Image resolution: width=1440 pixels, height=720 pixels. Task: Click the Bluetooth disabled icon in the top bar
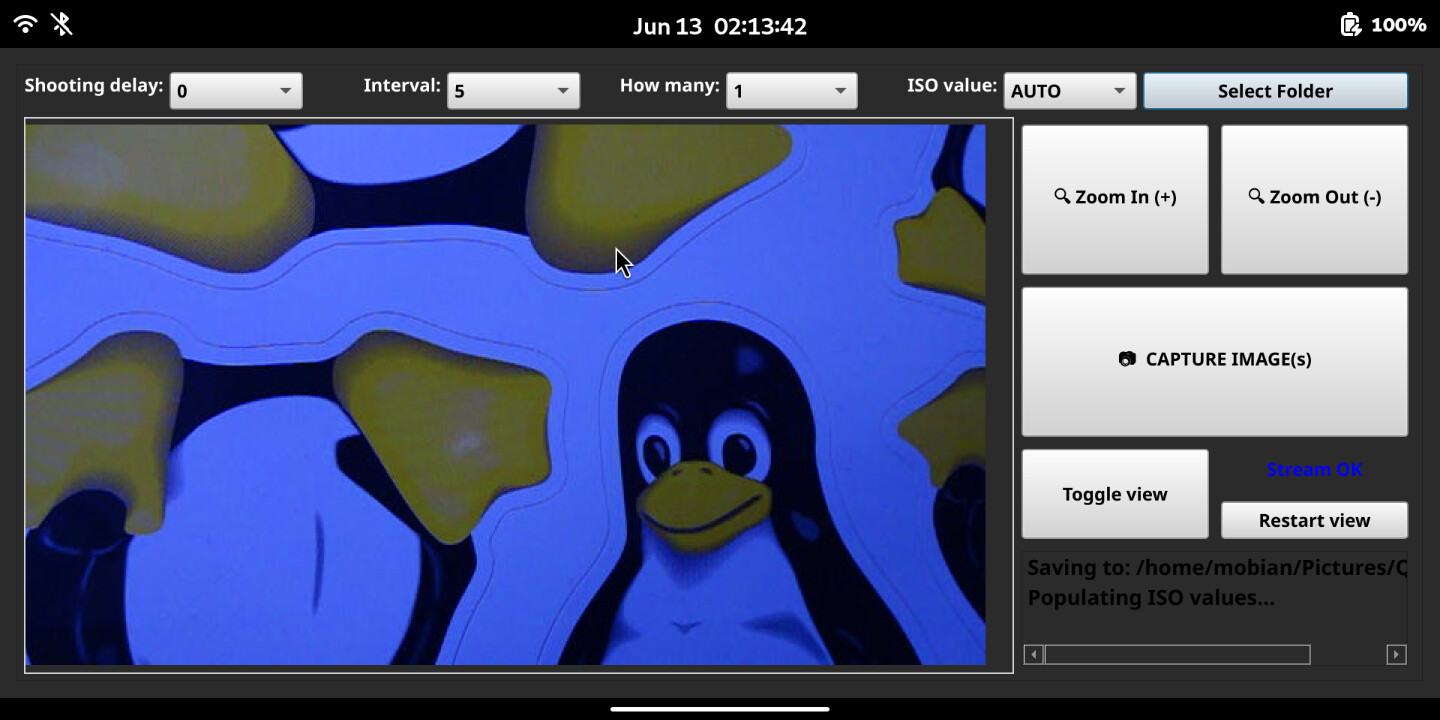(x=62, y=24)
